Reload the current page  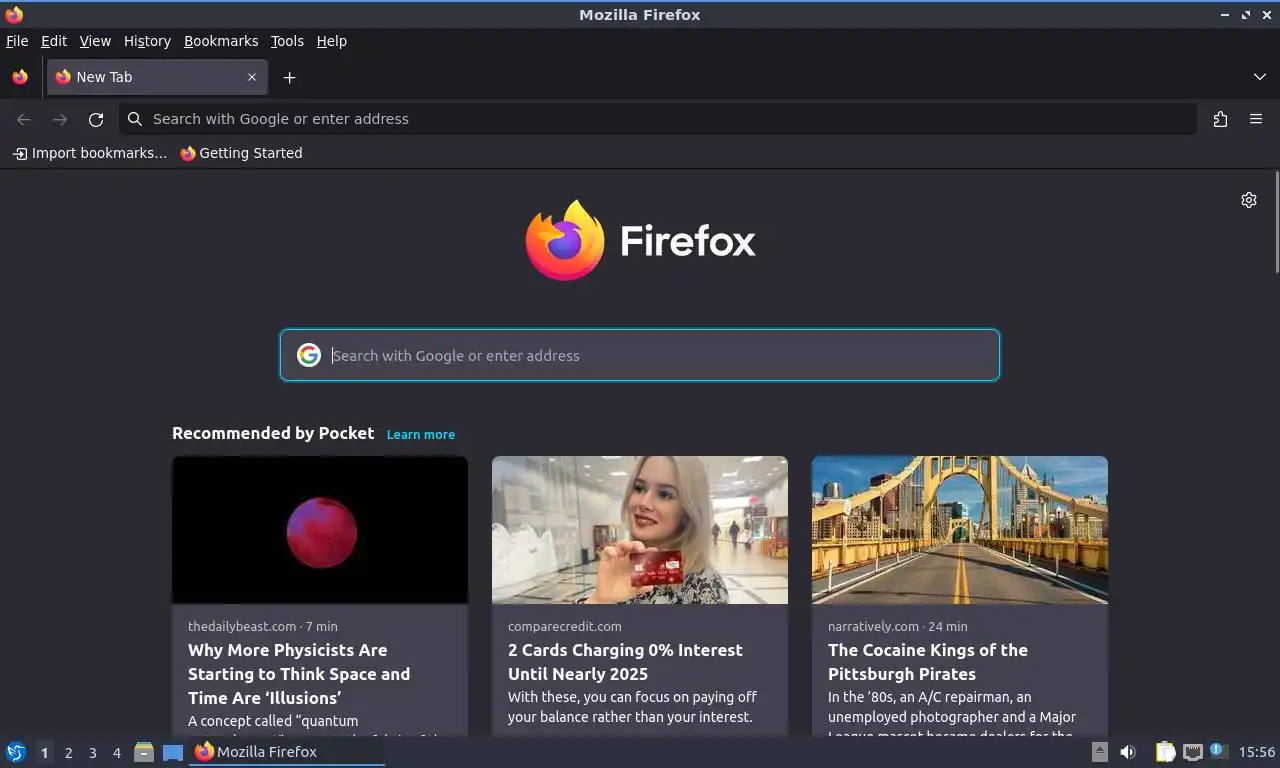(96, 119)
